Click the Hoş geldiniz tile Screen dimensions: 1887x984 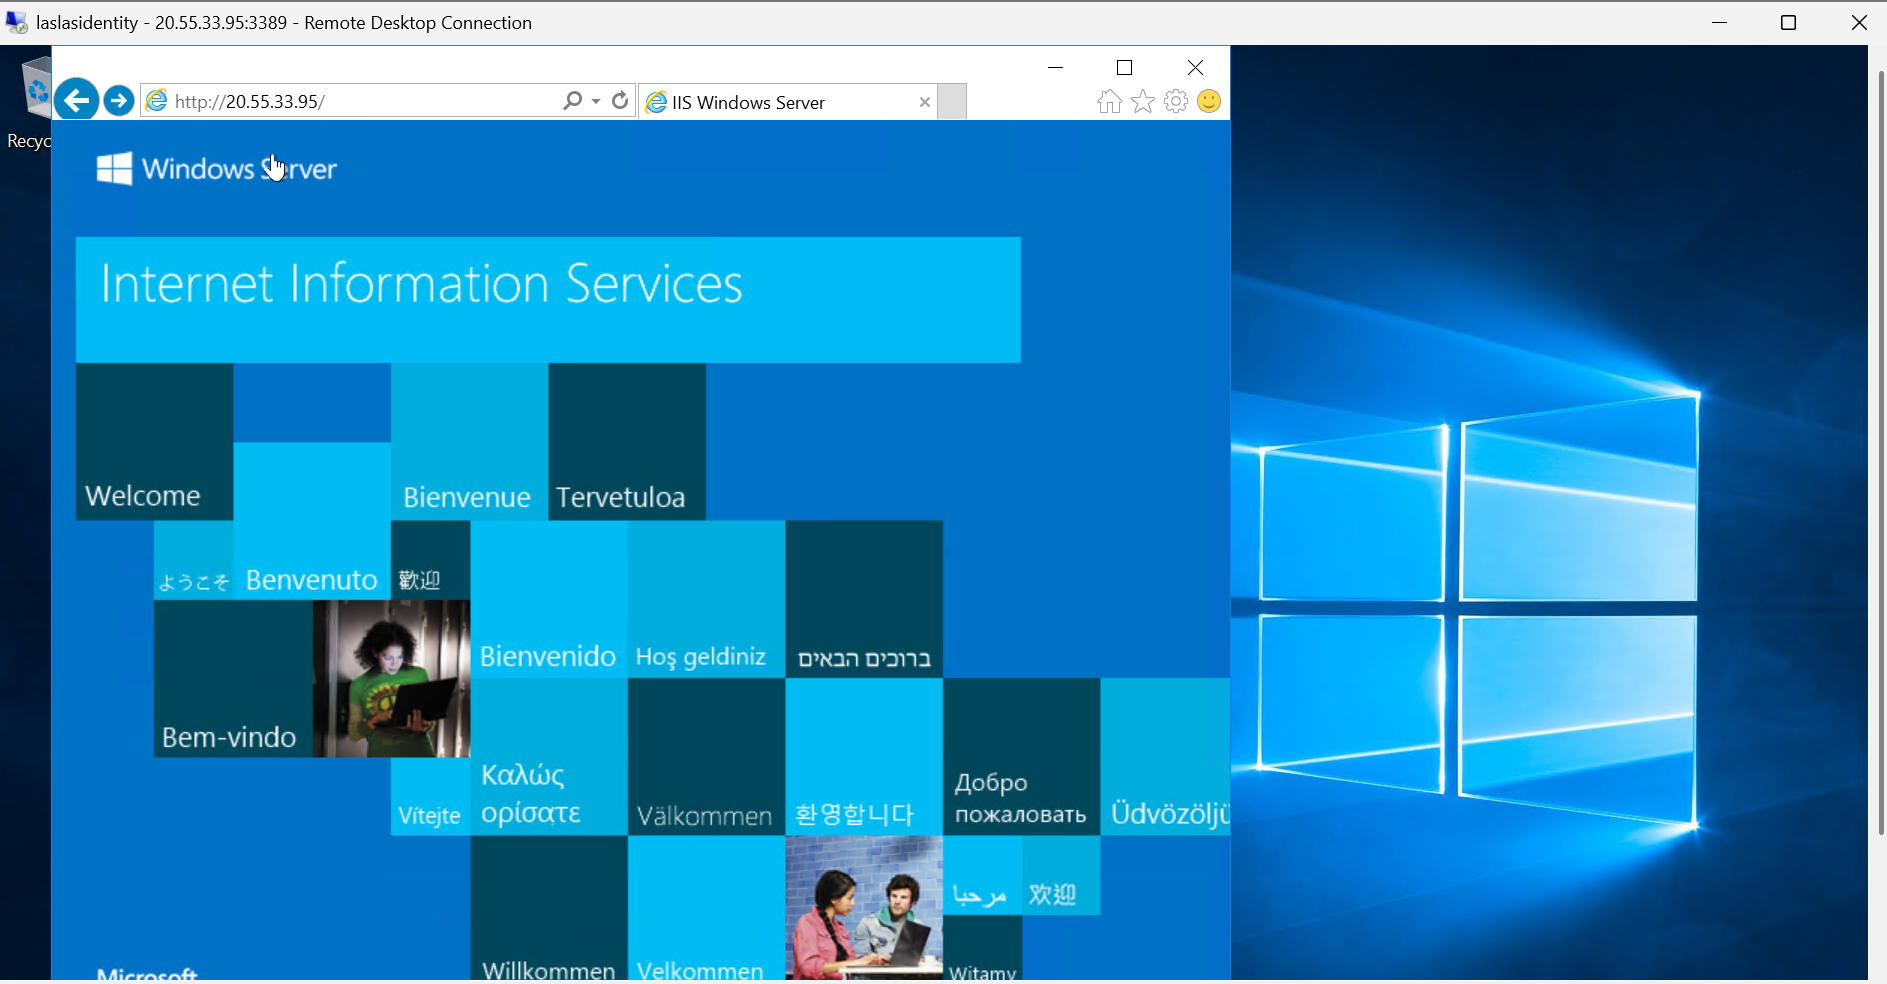click(x=706, y=599)
